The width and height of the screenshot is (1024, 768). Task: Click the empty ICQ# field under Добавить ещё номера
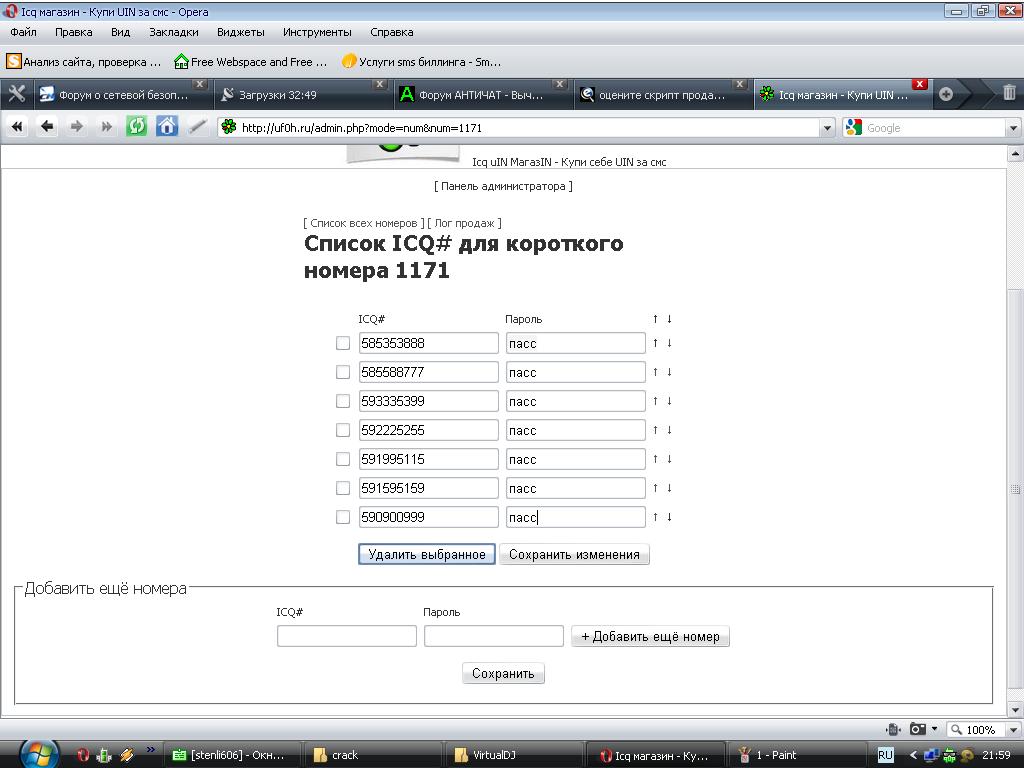click(x=347, y=636)
